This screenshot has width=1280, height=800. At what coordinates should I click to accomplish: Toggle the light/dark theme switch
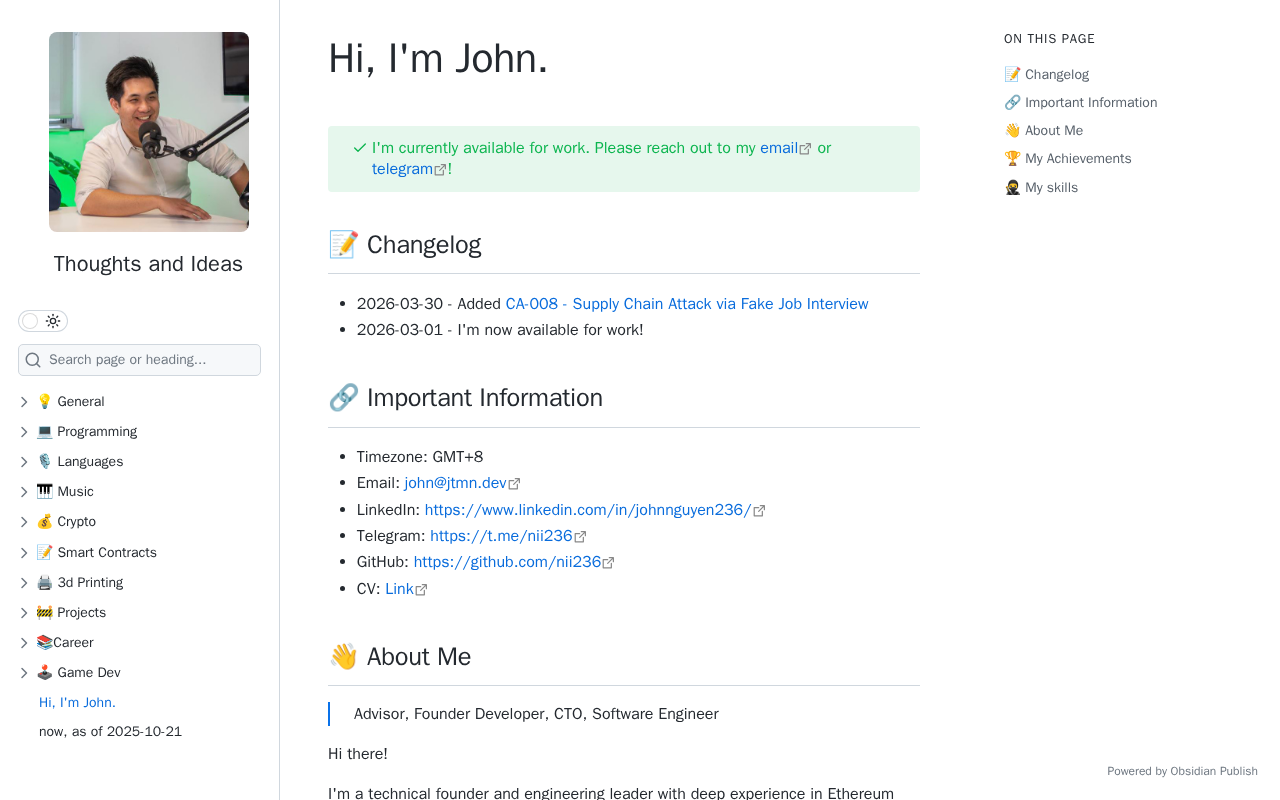[42, 321]
